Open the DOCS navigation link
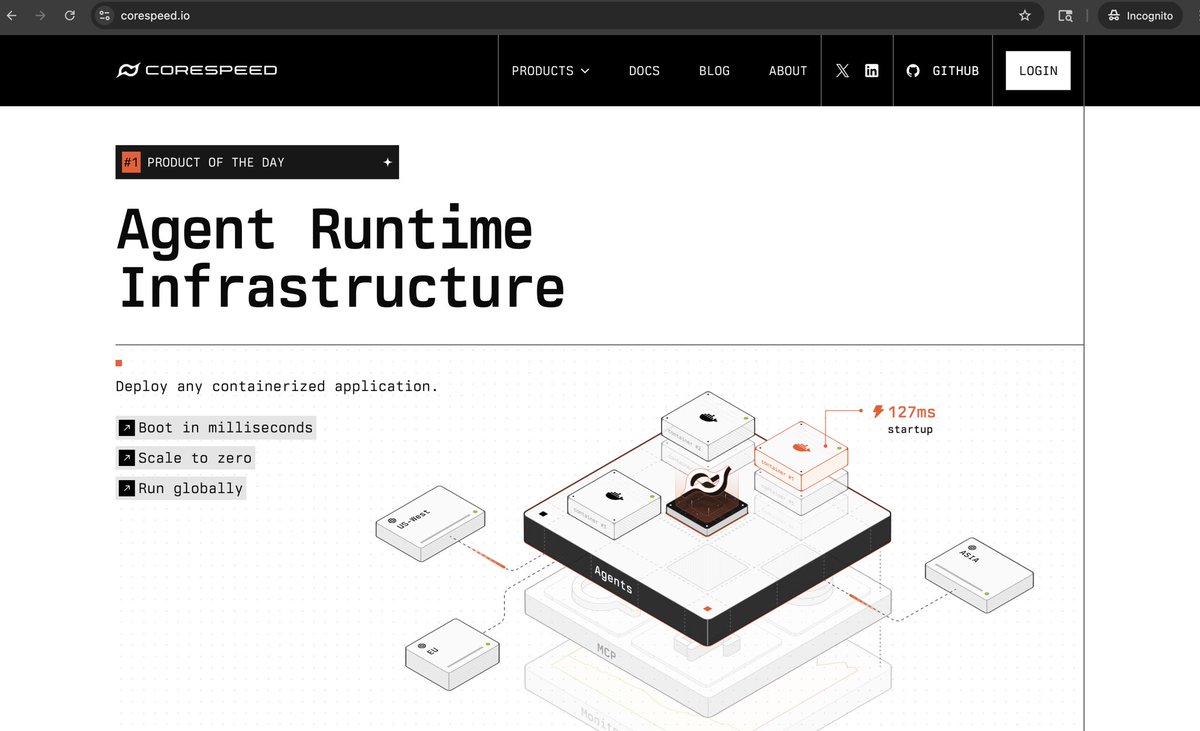This screenshot has height=731, width=1200. (x=644, y=71)
